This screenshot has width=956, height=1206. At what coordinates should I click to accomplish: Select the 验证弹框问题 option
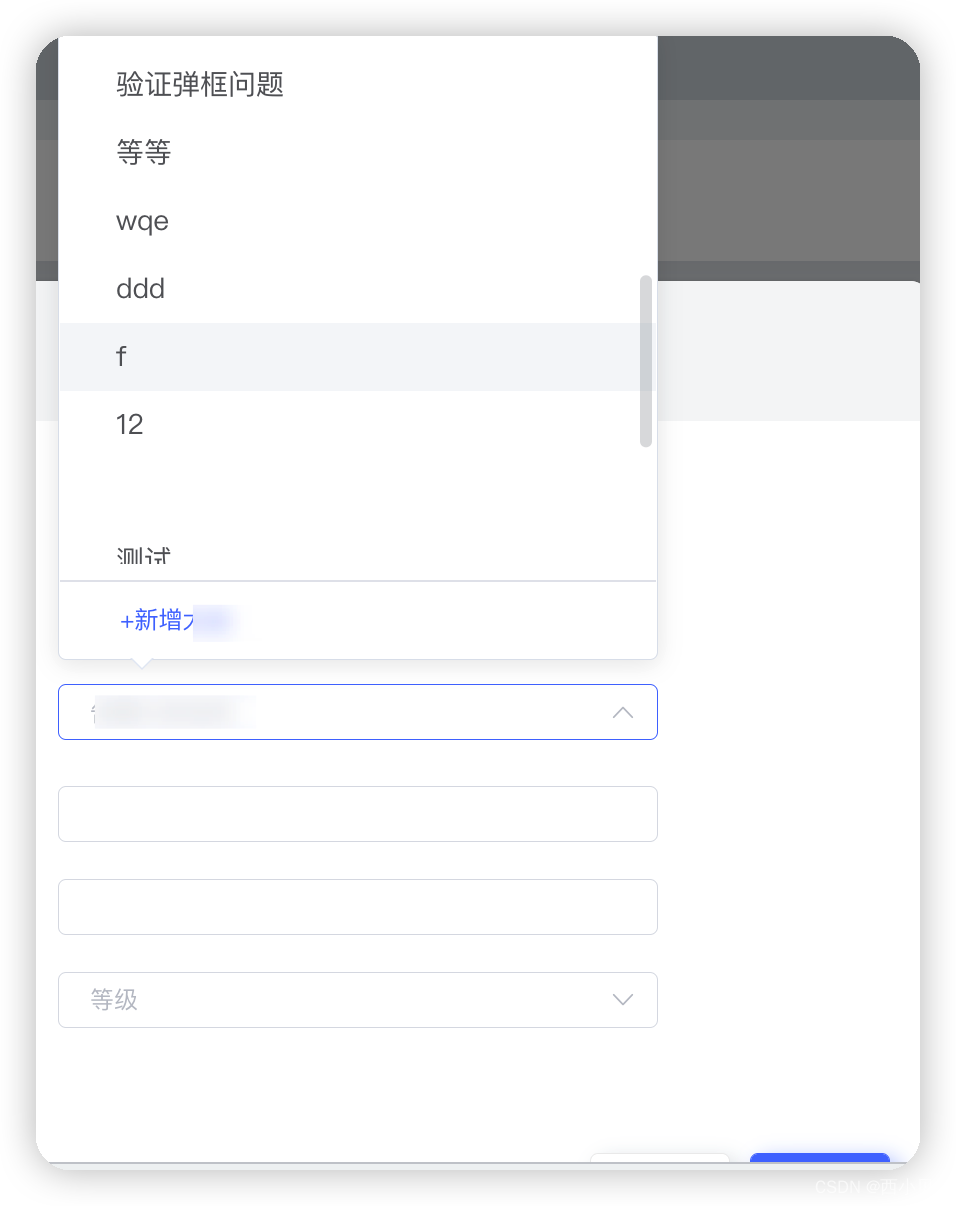coord(358,85)
